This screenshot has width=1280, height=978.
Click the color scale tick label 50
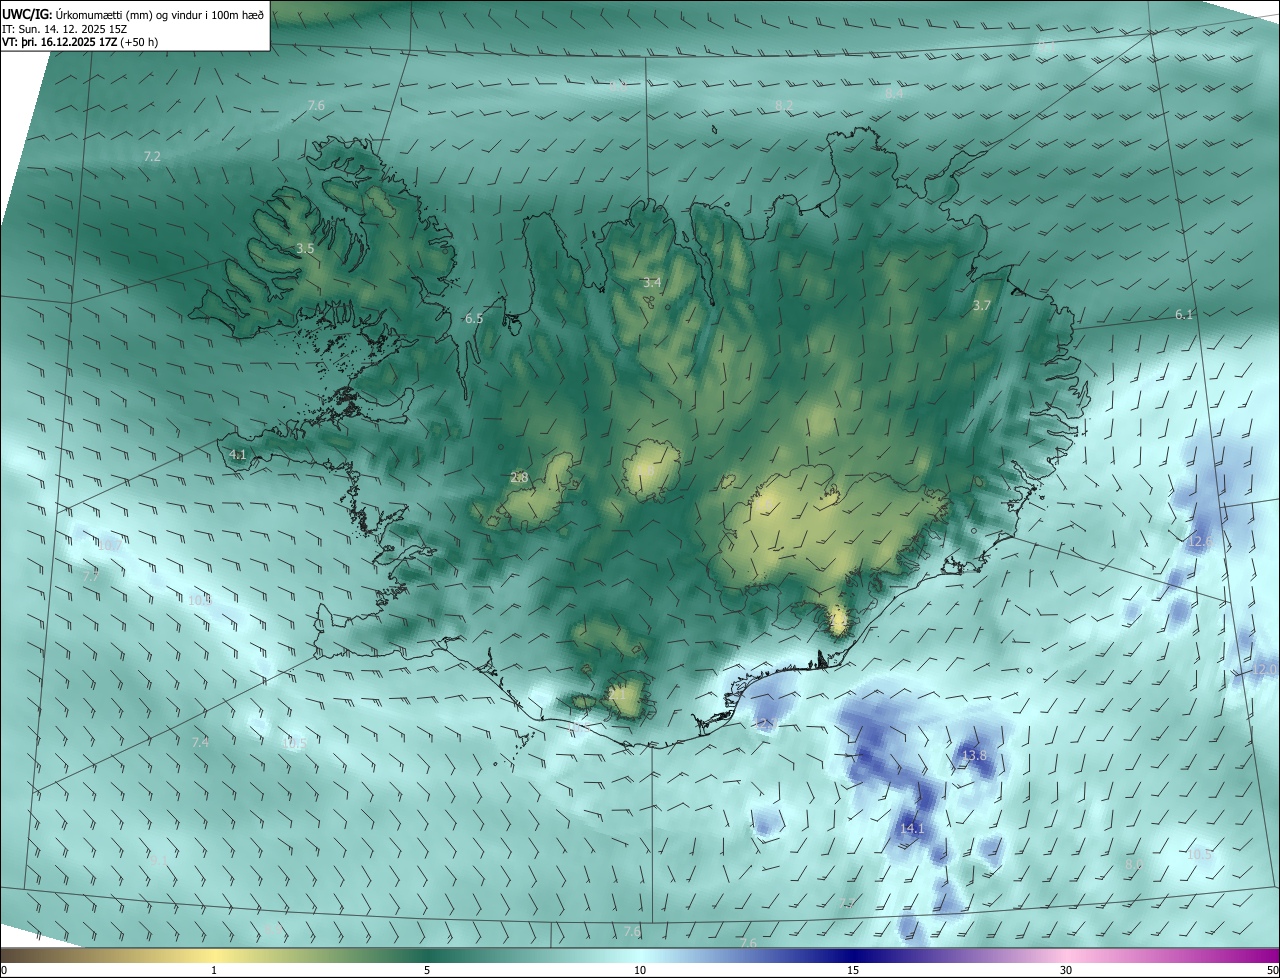click(1272, 971)
